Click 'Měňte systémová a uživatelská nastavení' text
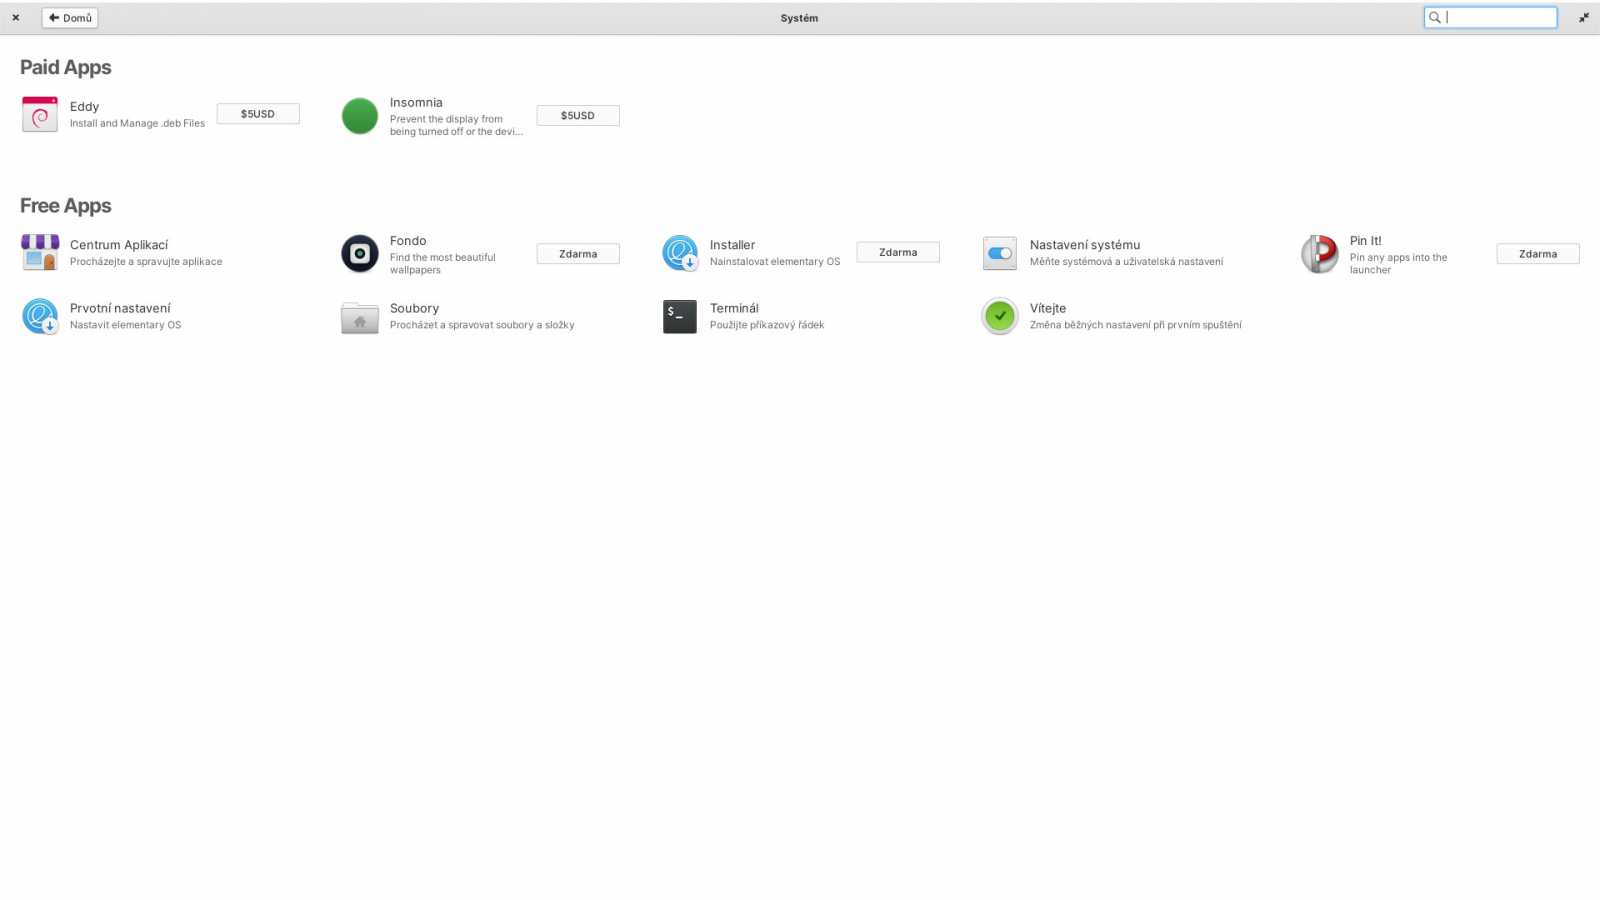The width and height of the screenshot is (1600, 900). point(1126,261)
